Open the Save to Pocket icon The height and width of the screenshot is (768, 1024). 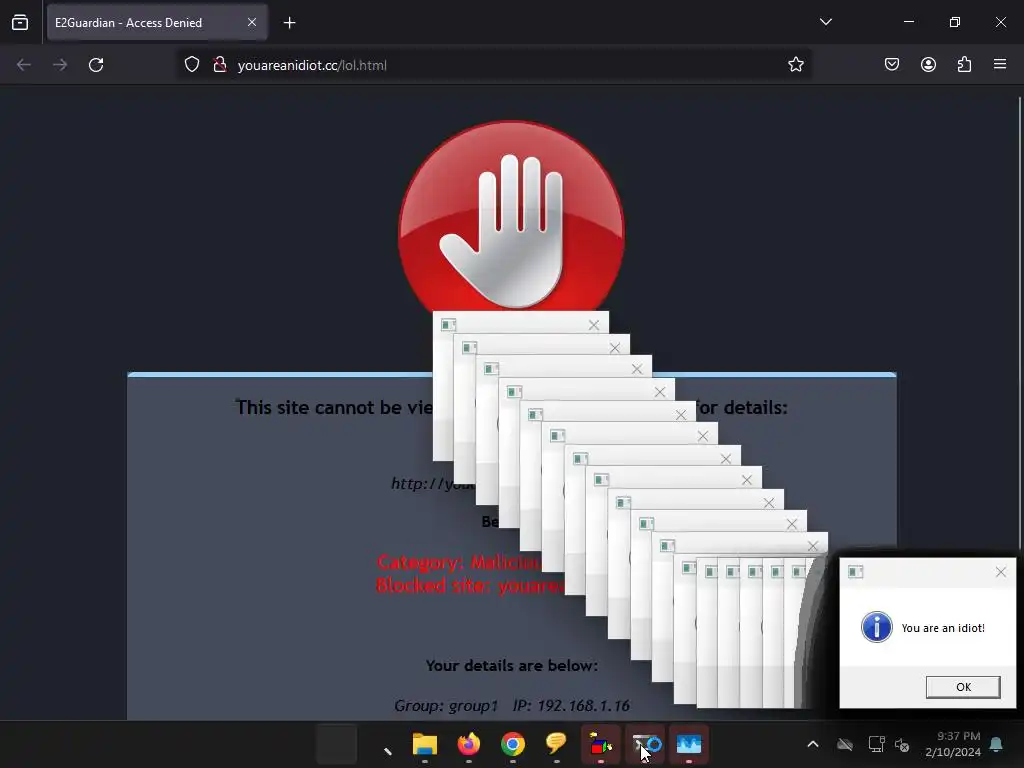coord(891,65)
